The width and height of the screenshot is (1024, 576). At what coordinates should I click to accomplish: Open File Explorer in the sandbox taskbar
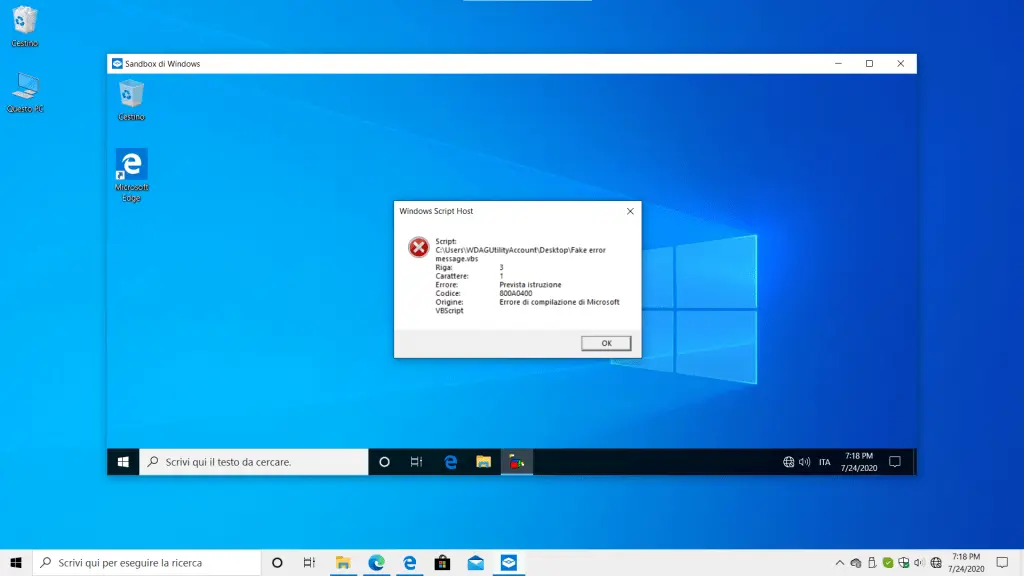click(x=483, y=462)
